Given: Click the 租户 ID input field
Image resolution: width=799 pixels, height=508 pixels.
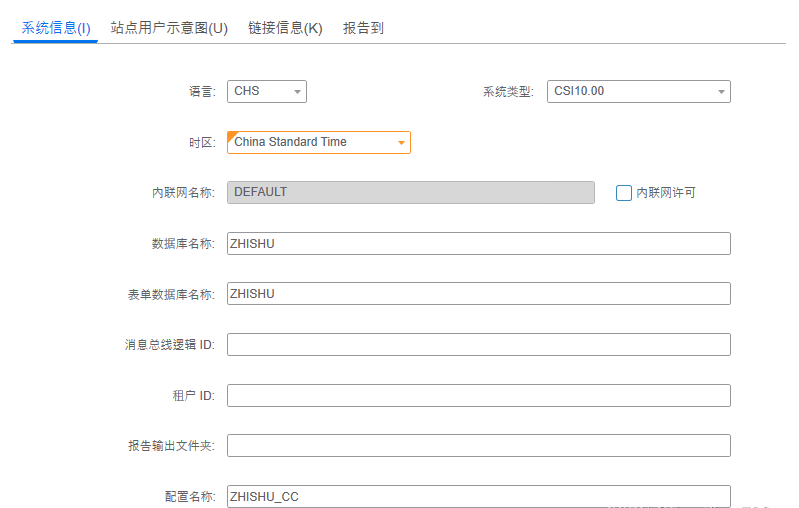Looking at the screenshot, I should pos(479,395).
